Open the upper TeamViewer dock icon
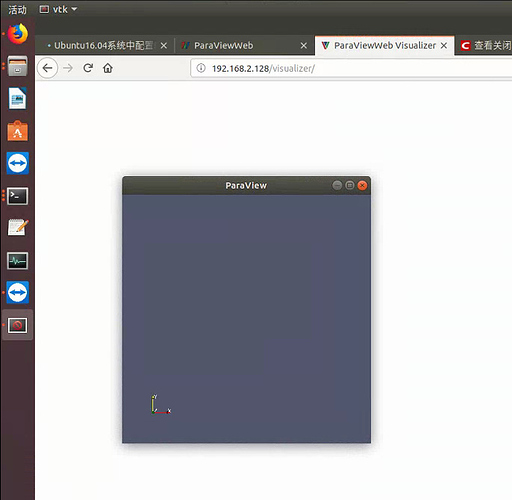Viewport: 512px width, 500px height. pyautogui.click(x=18, y=163)
